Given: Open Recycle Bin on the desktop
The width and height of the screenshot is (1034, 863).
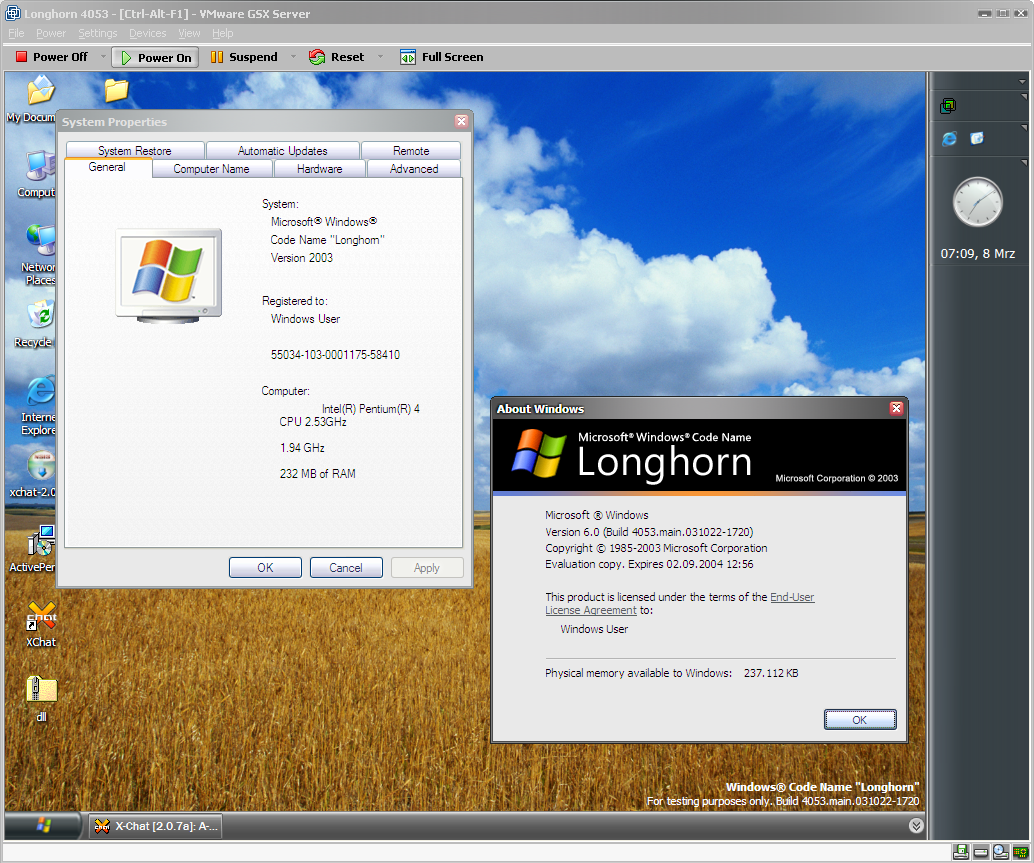Looking at the screenshot, I should coord(39,318).
